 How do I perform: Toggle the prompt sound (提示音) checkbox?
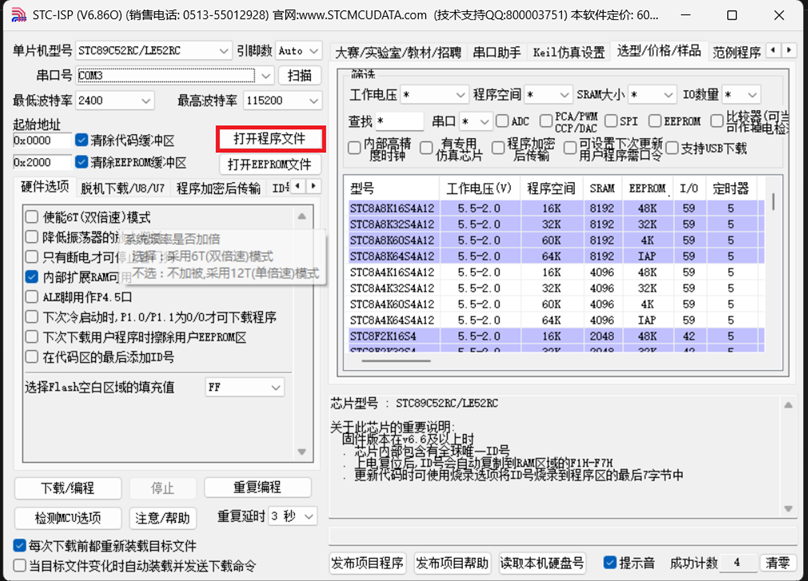609,562
